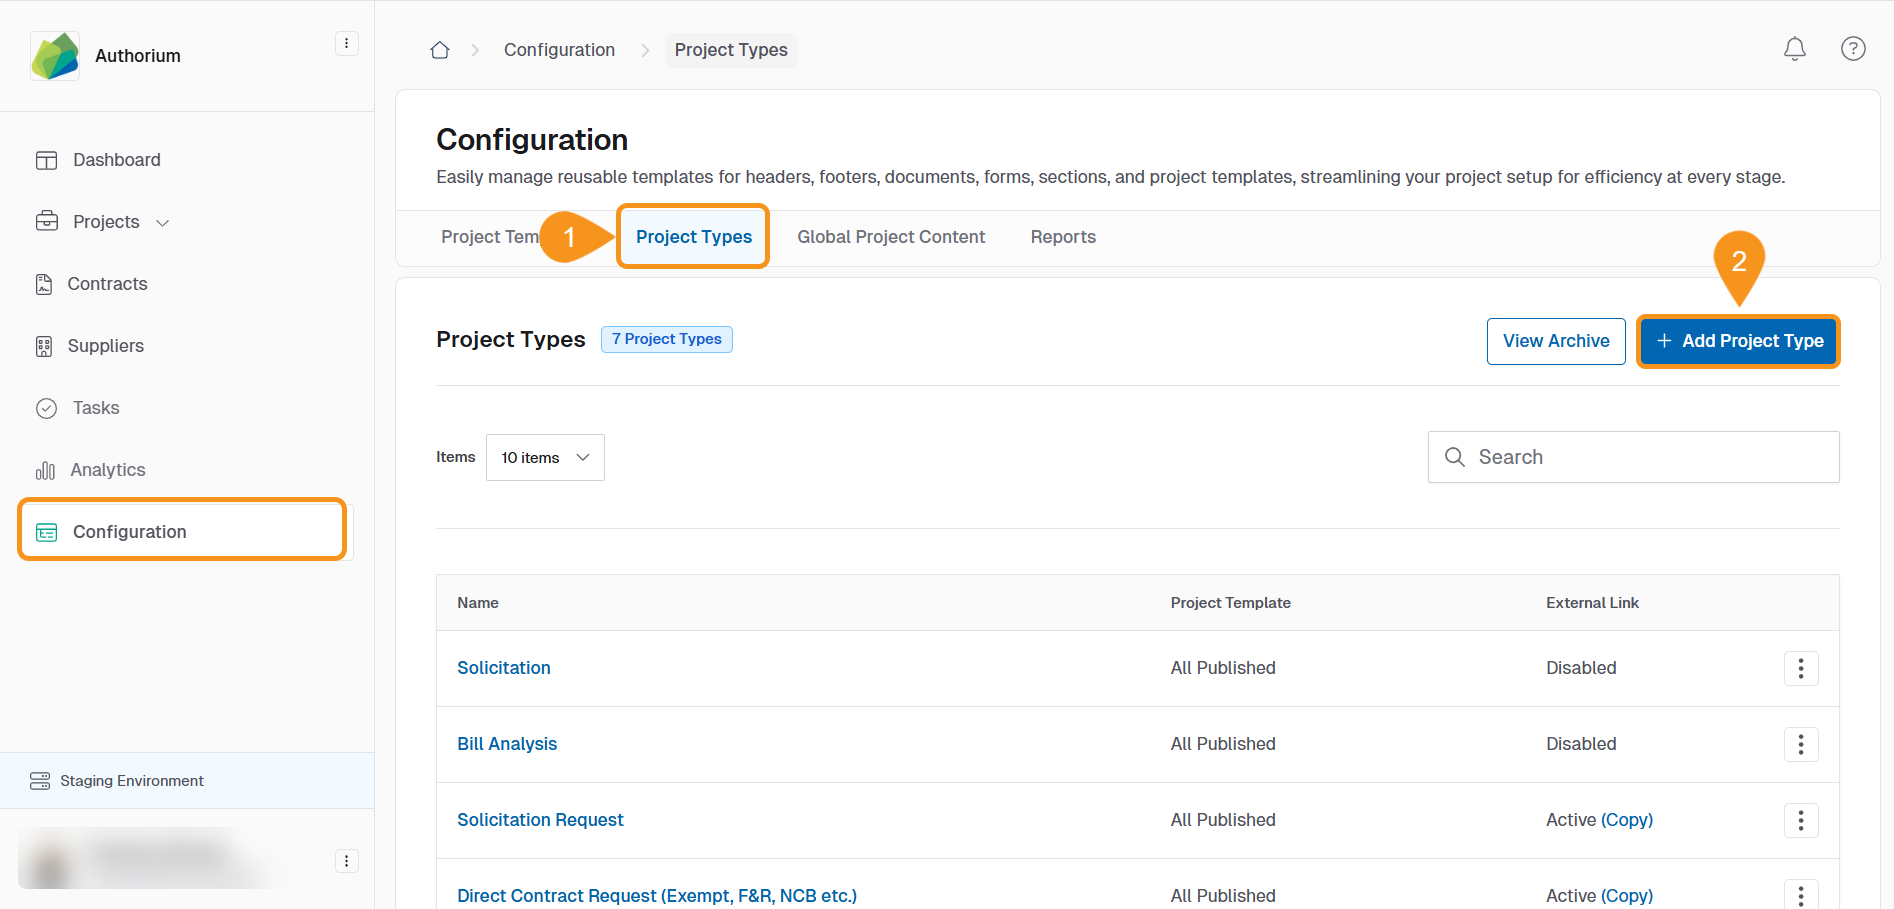Select the Project Types tab

pos(693,237)
